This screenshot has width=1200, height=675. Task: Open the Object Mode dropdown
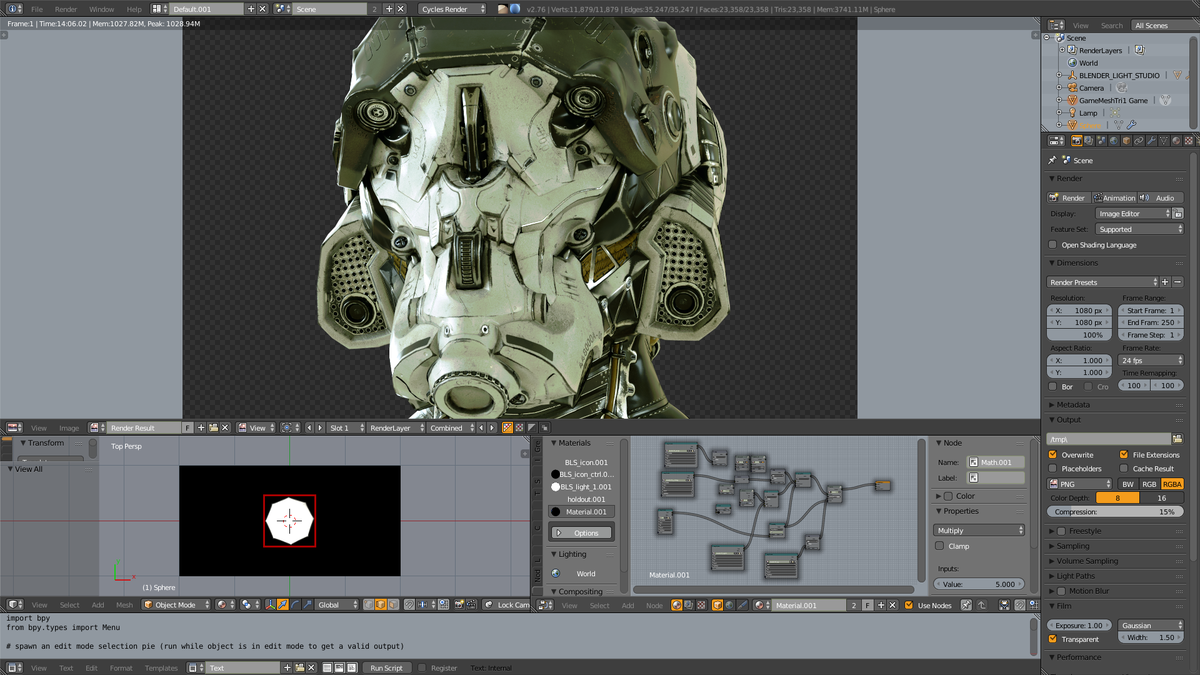click(177, 605)
